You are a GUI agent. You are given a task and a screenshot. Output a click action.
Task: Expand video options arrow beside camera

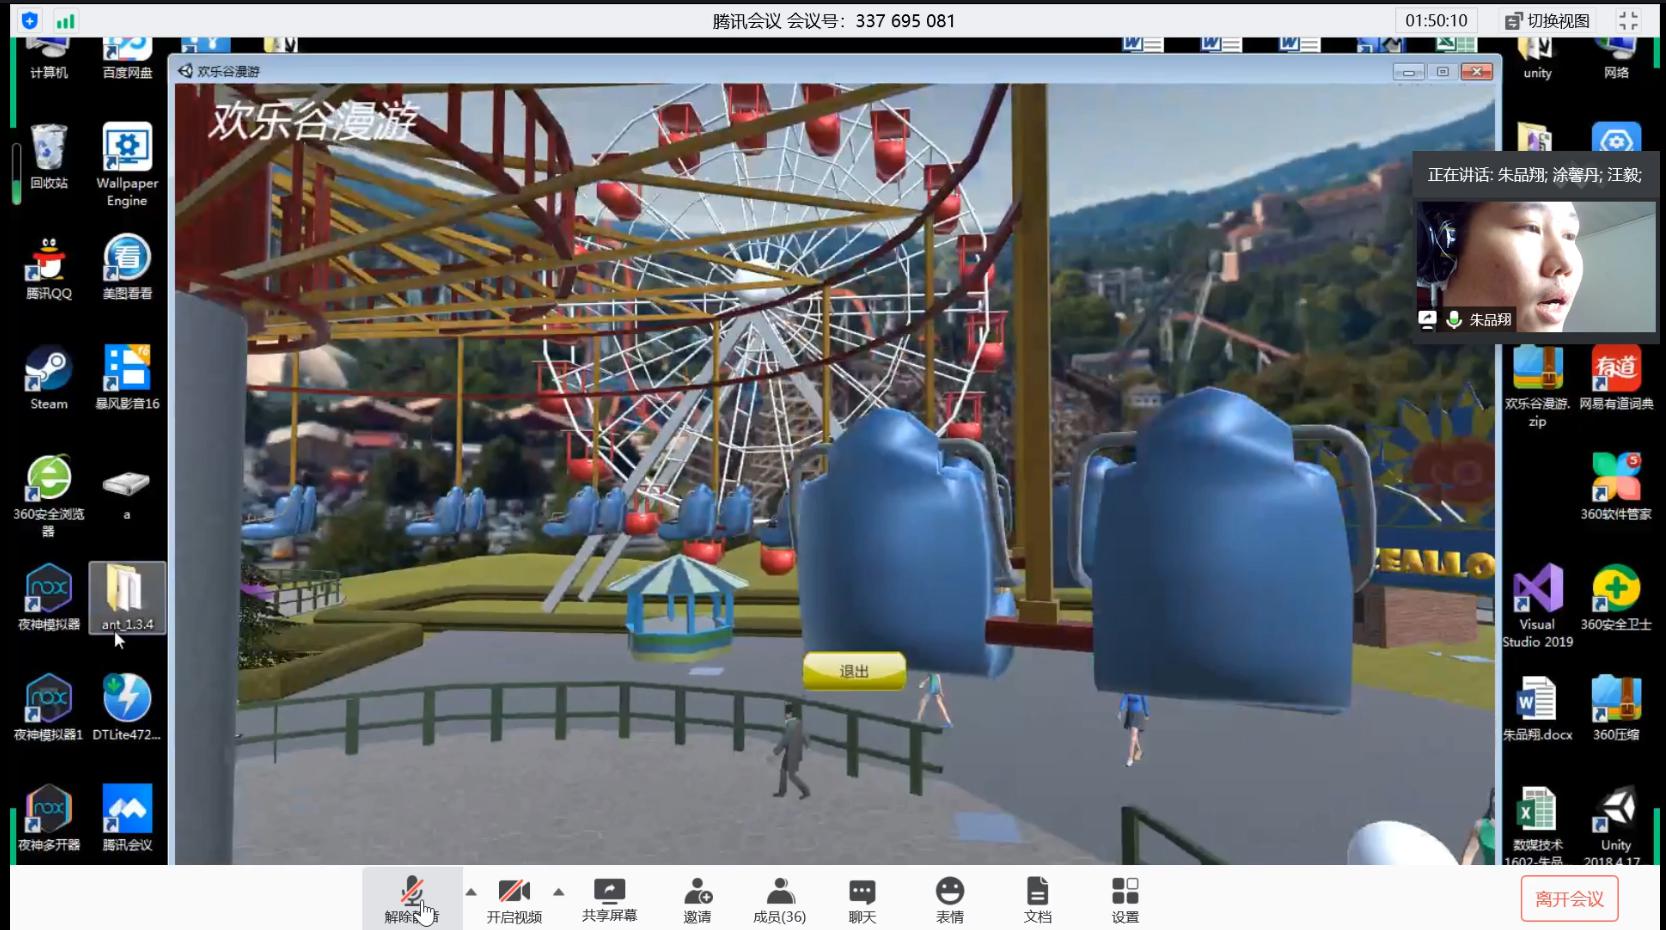559,891
